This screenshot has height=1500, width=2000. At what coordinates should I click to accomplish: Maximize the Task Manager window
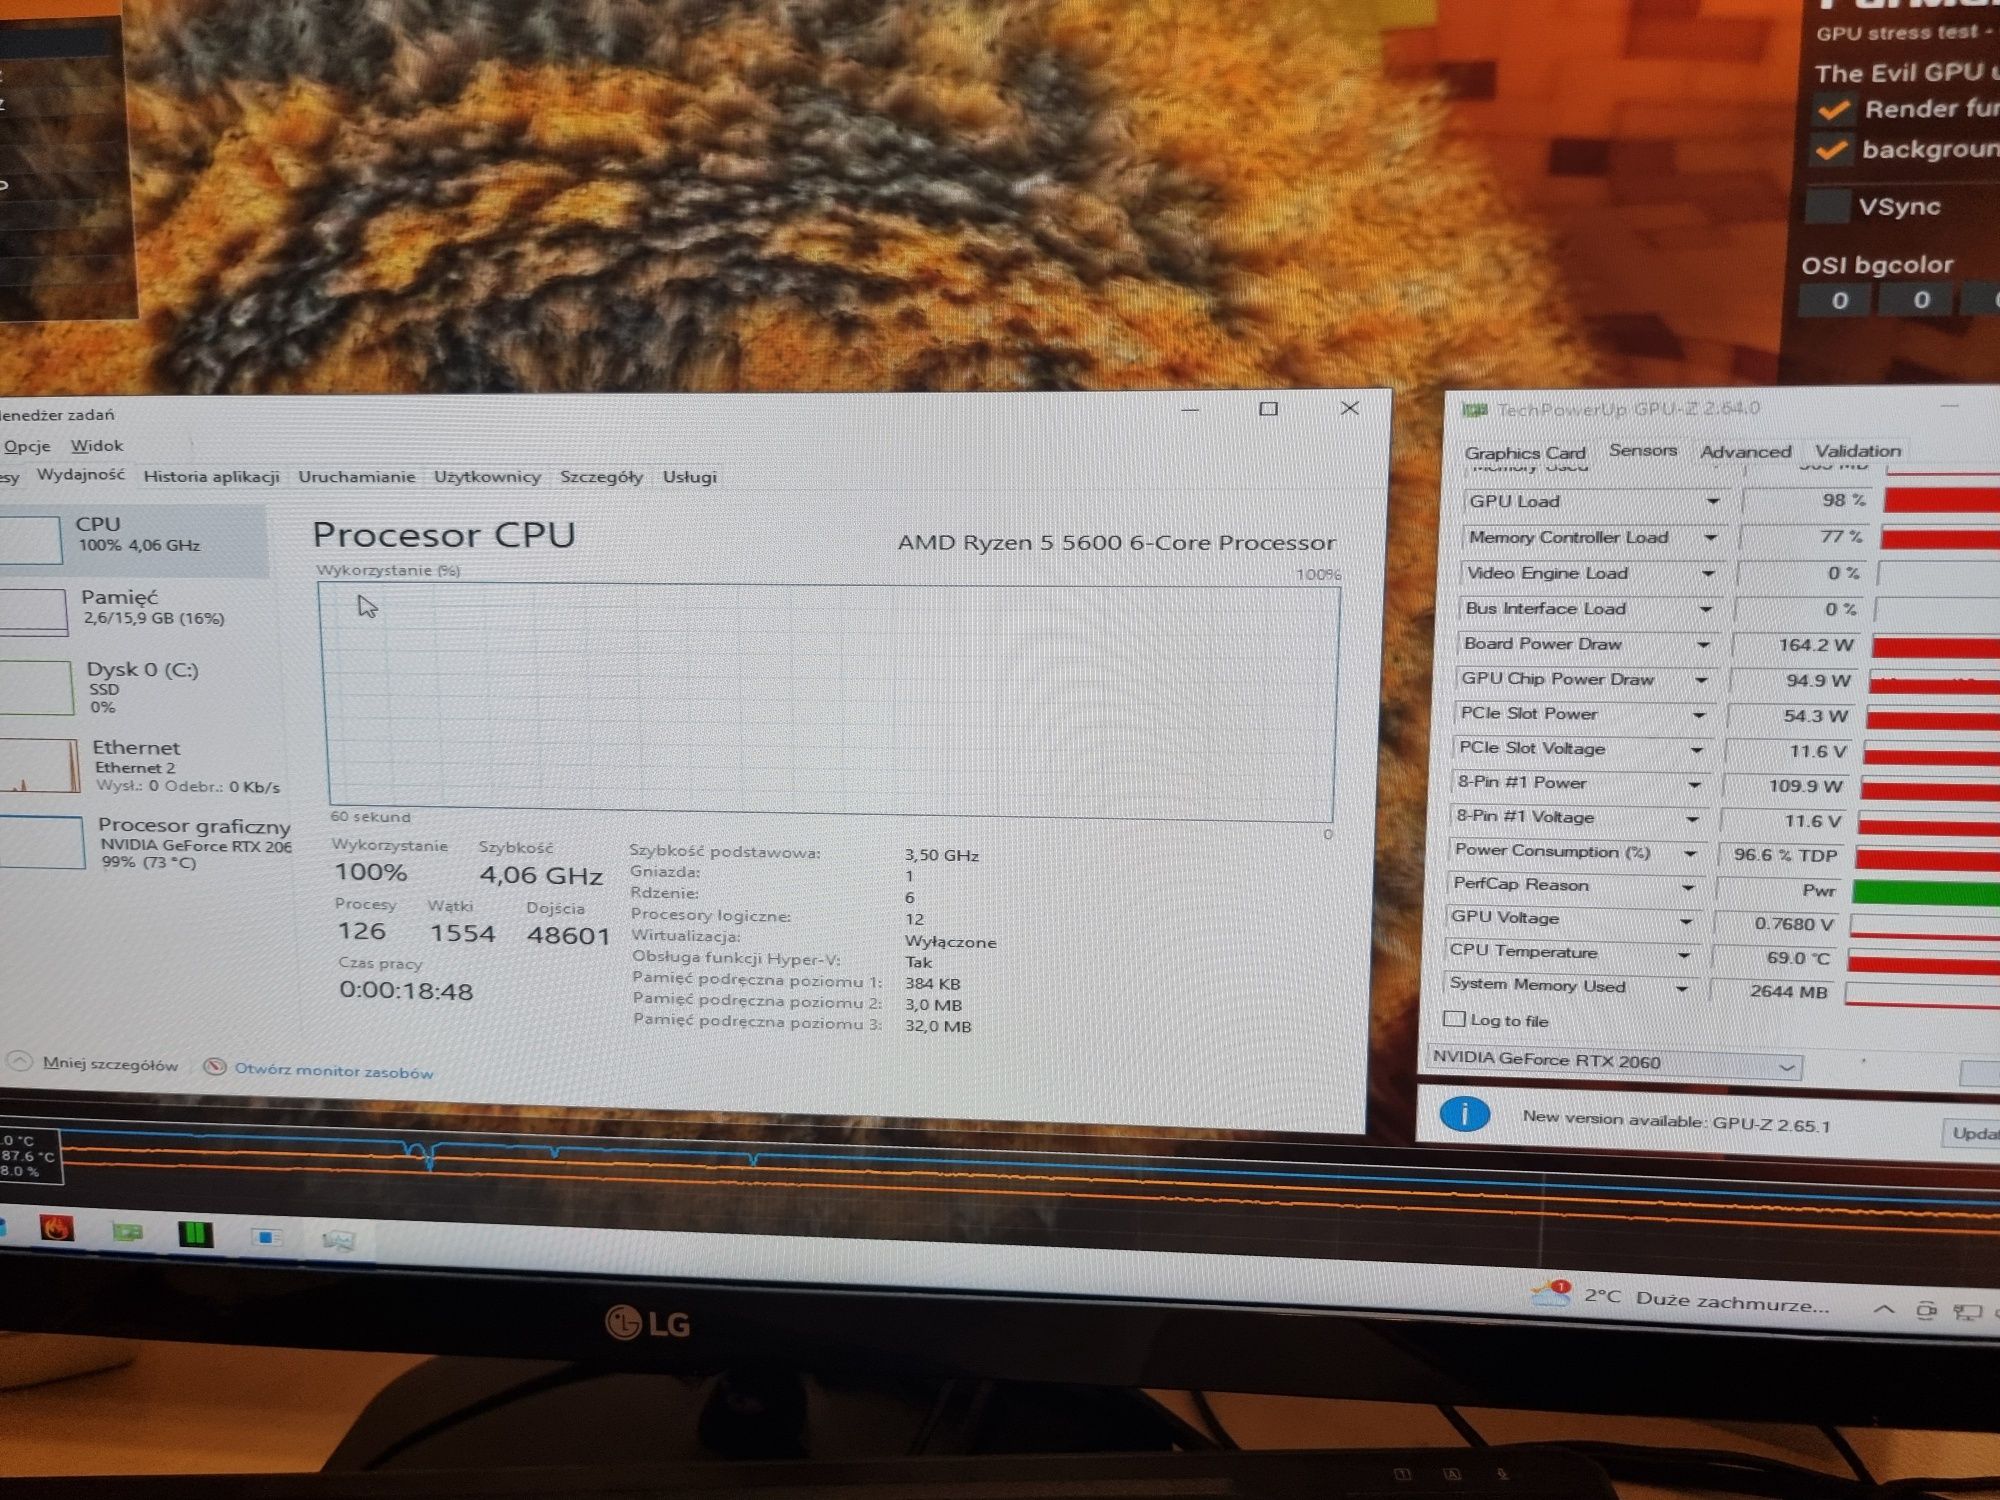(x=1268, y=409)
